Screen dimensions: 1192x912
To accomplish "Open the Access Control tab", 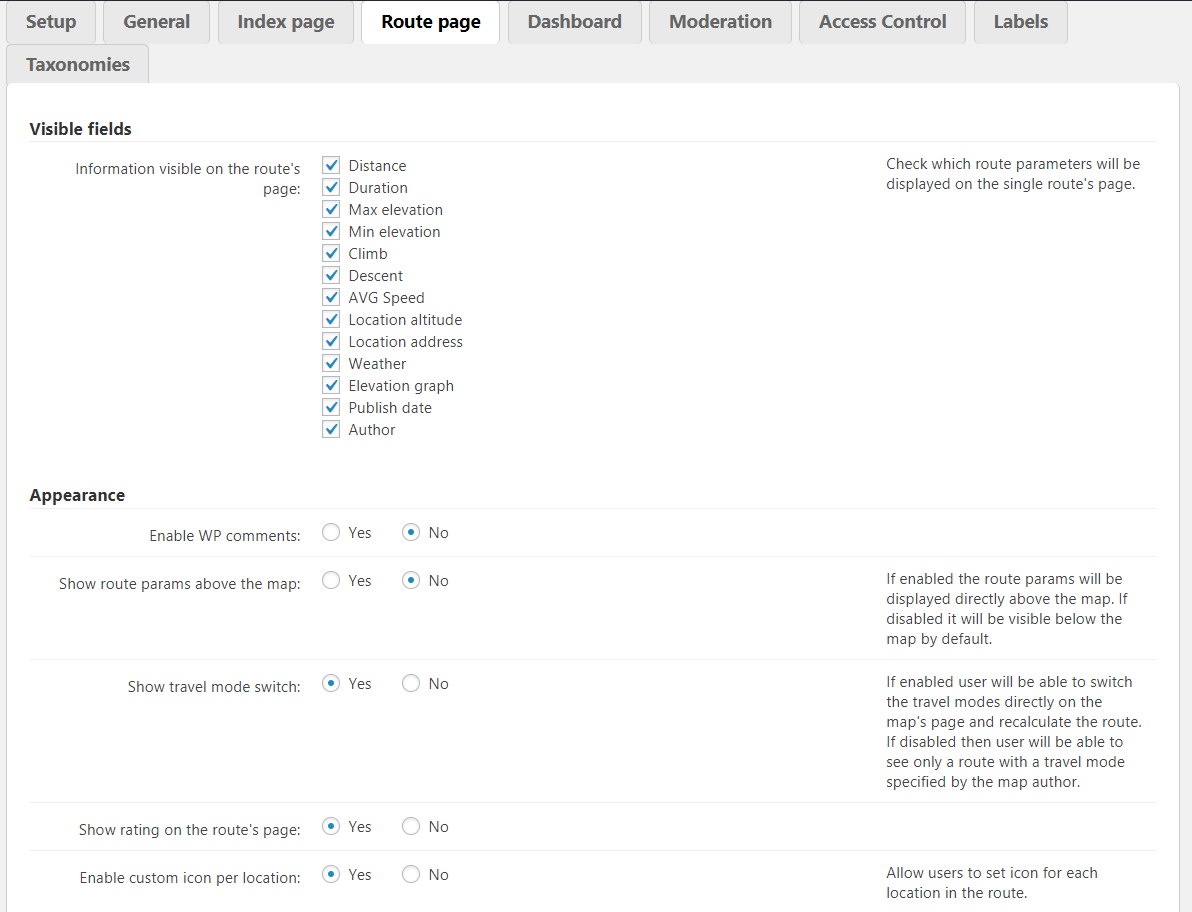I will tap(882, 22).
